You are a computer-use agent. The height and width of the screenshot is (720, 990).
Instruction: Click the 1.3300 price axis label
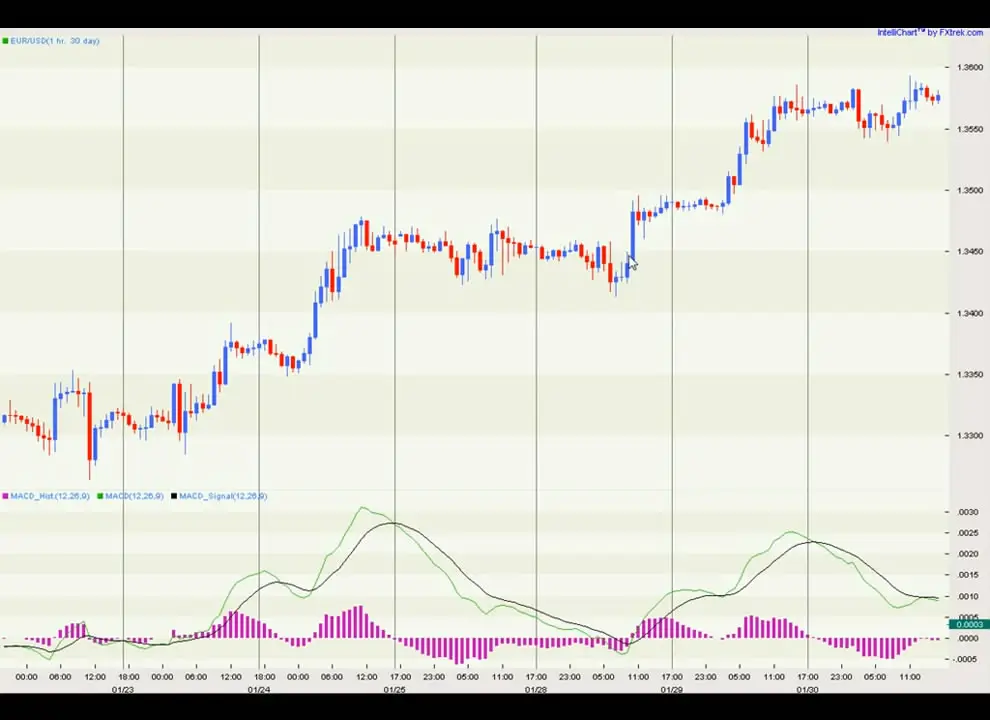(x=970, y=436)
